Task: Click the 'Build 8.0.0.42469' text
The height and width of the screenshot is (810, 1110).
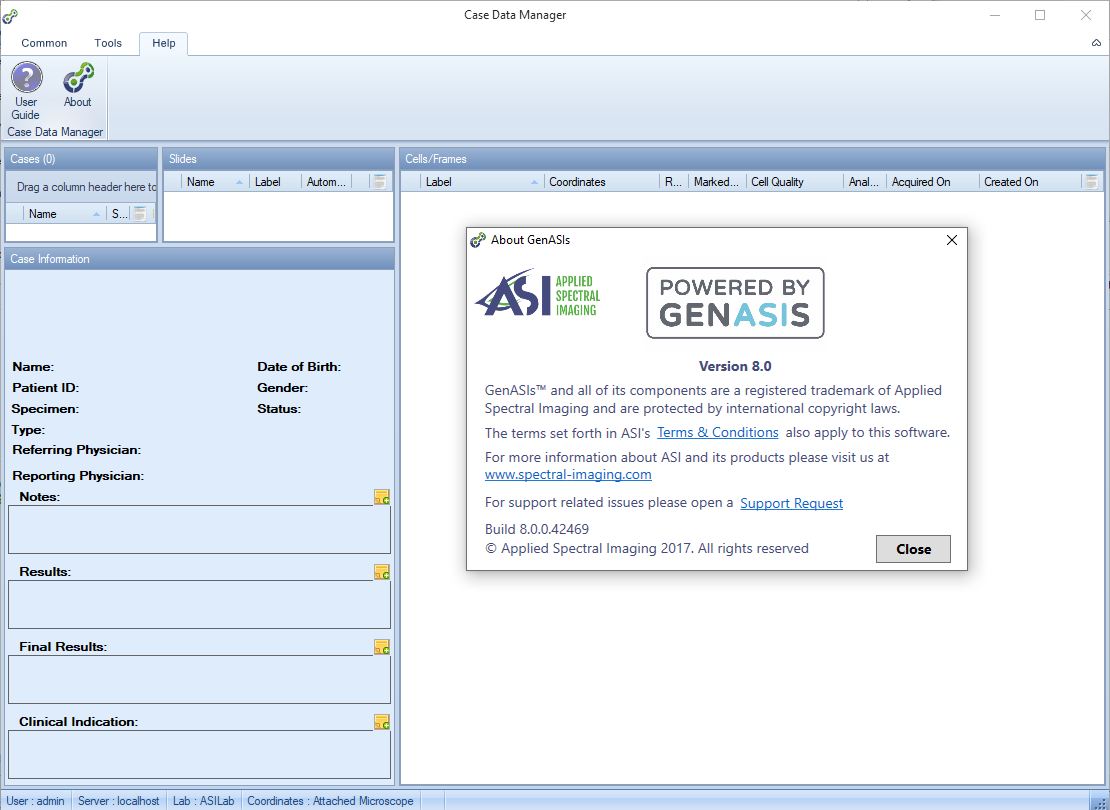Action: click(537, 529)
